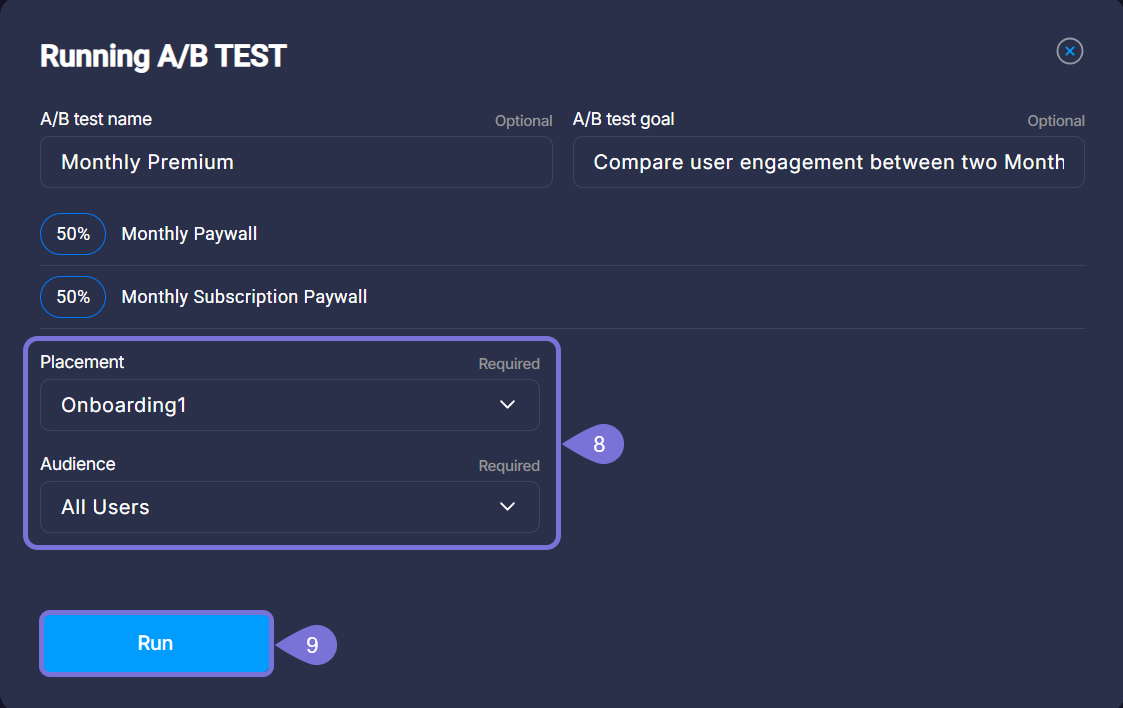The height and width of the screenshot is (708, 1123).
Task: Click the Required tag above Placement dropdown
Action: (508, 364)
